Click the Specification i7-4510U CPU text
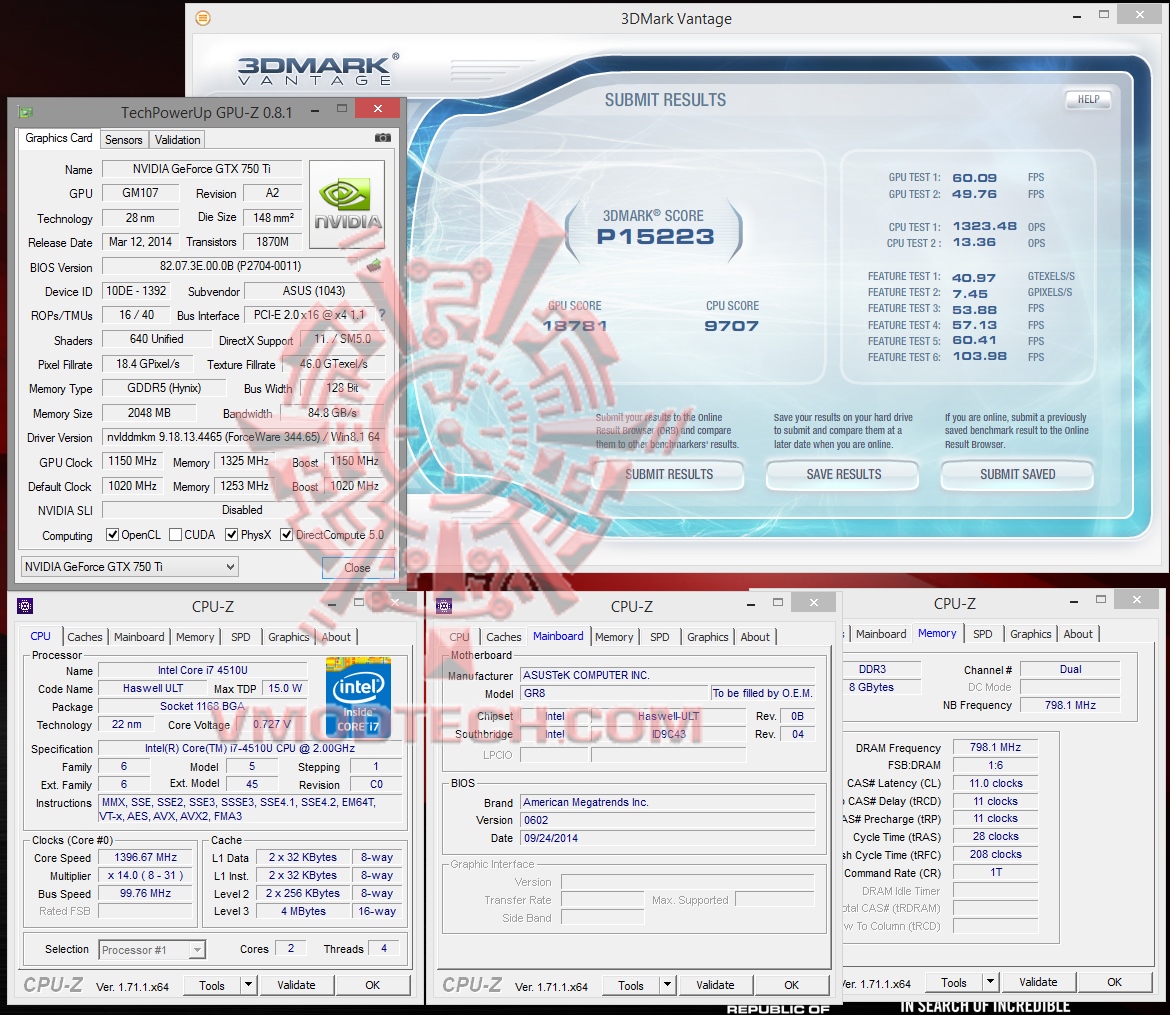This screenshot has width=1170, height=1015. (x=250, y=748)
